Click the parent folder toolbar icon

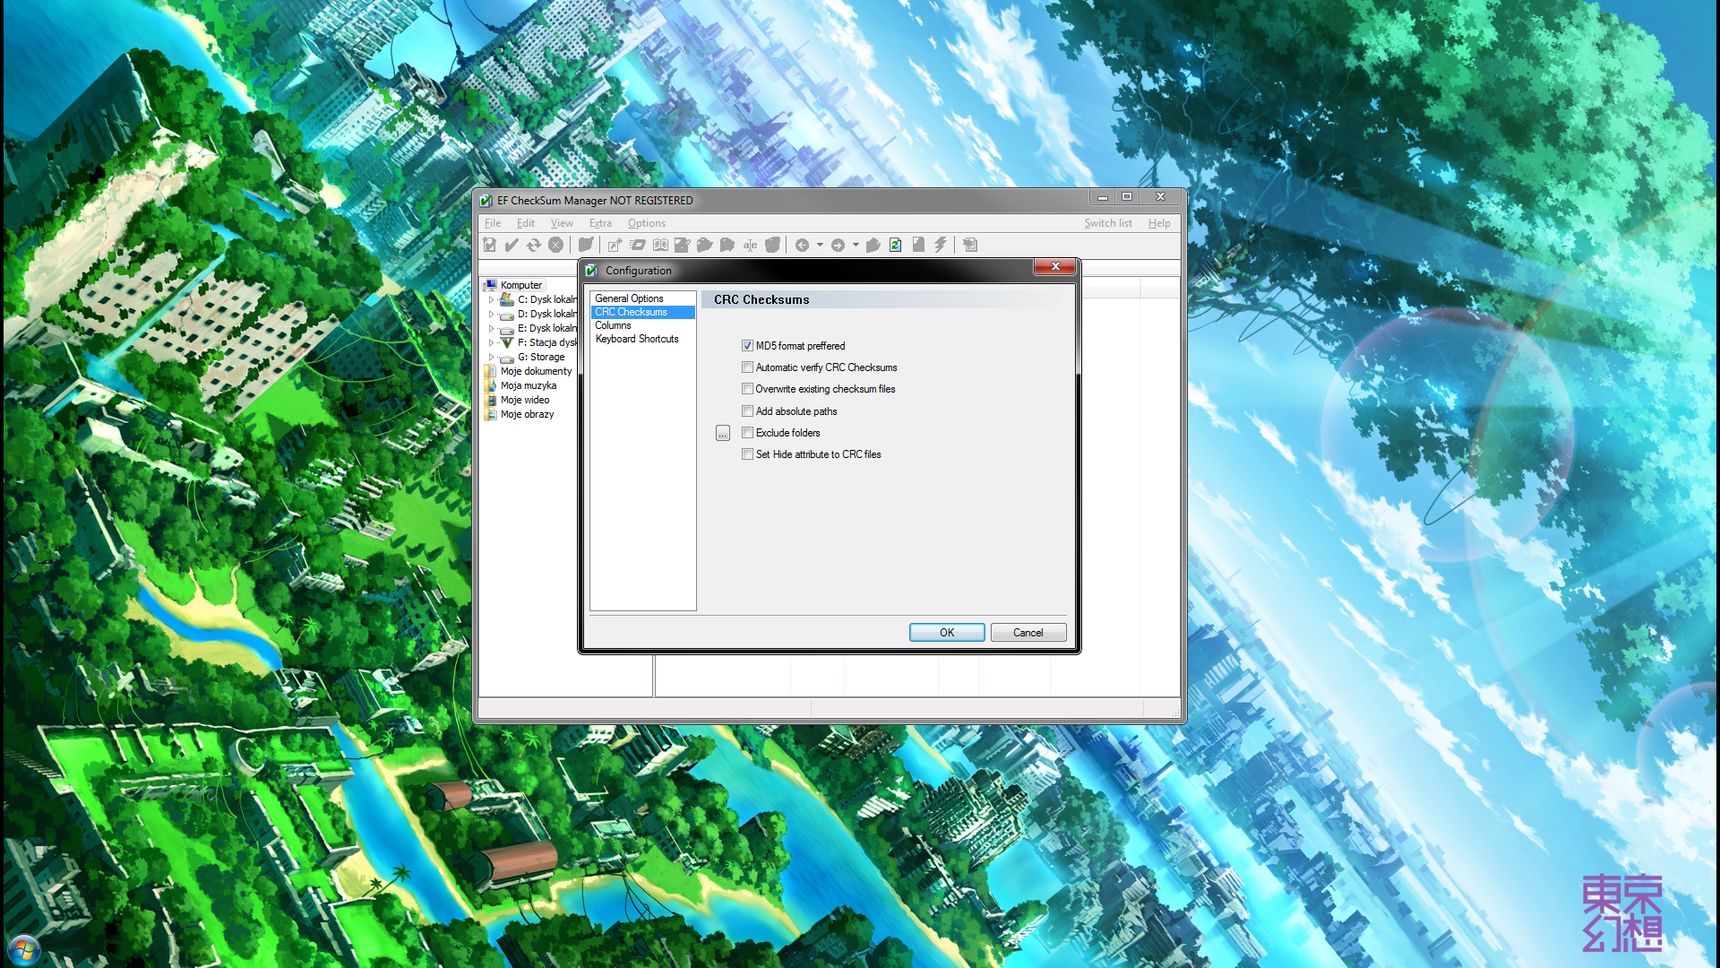coord(873,245)
